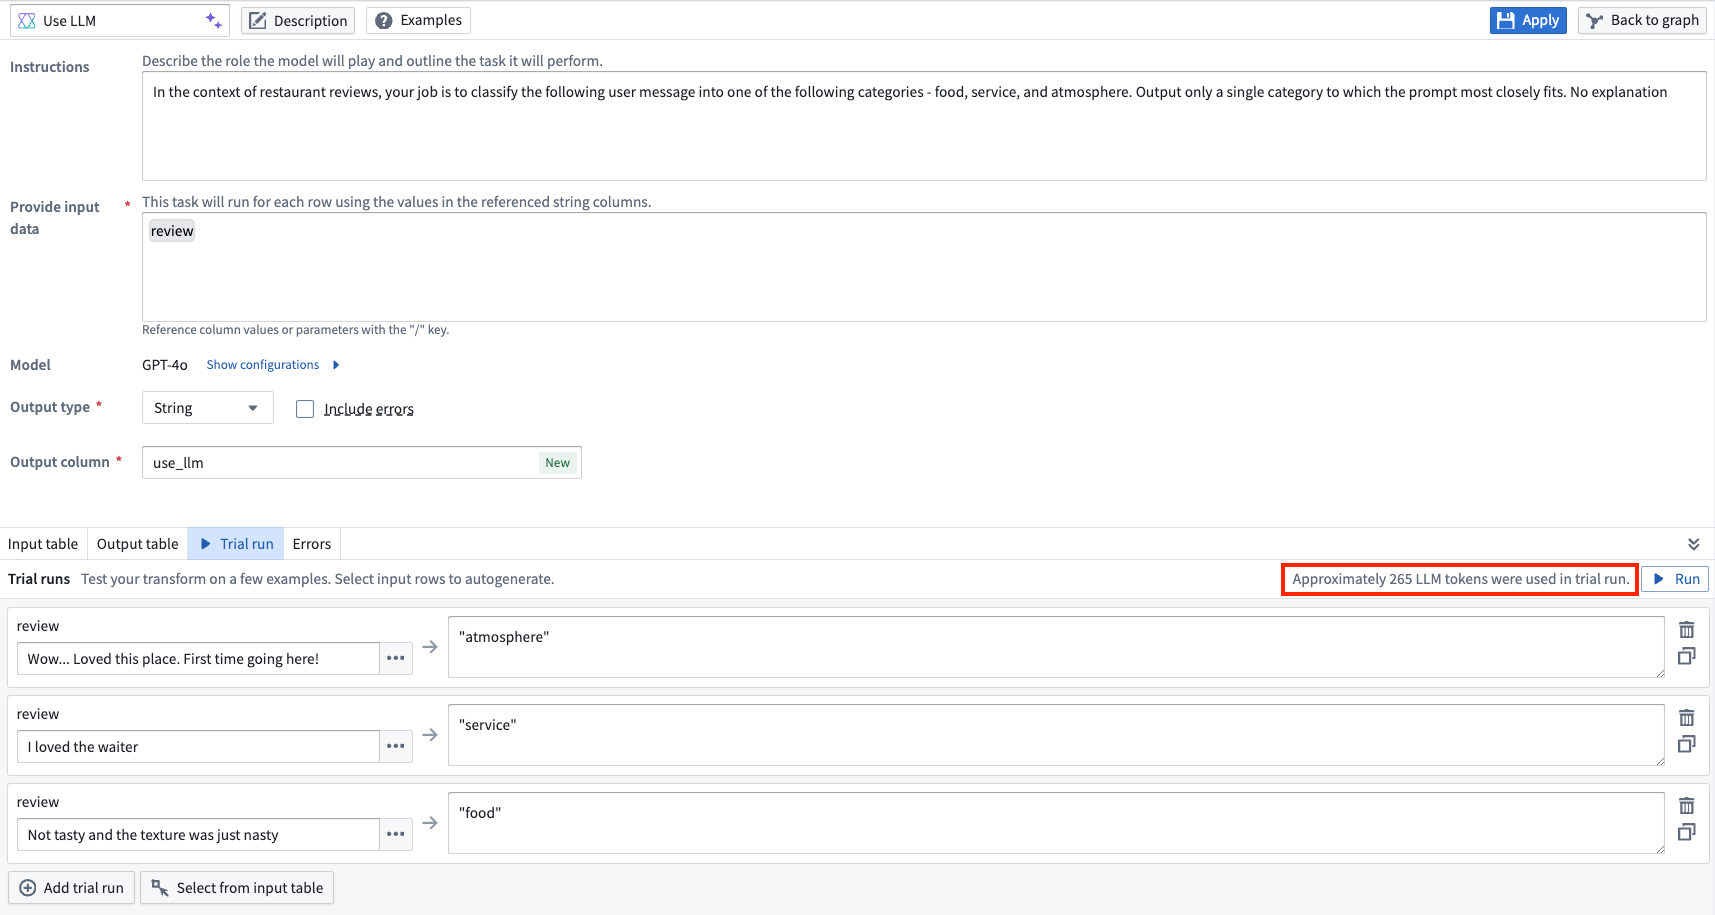This screenshot has height=915, width=1715.
Task: Click the approximately 265 LLM tokens message
Action: tap(1460, 579)
